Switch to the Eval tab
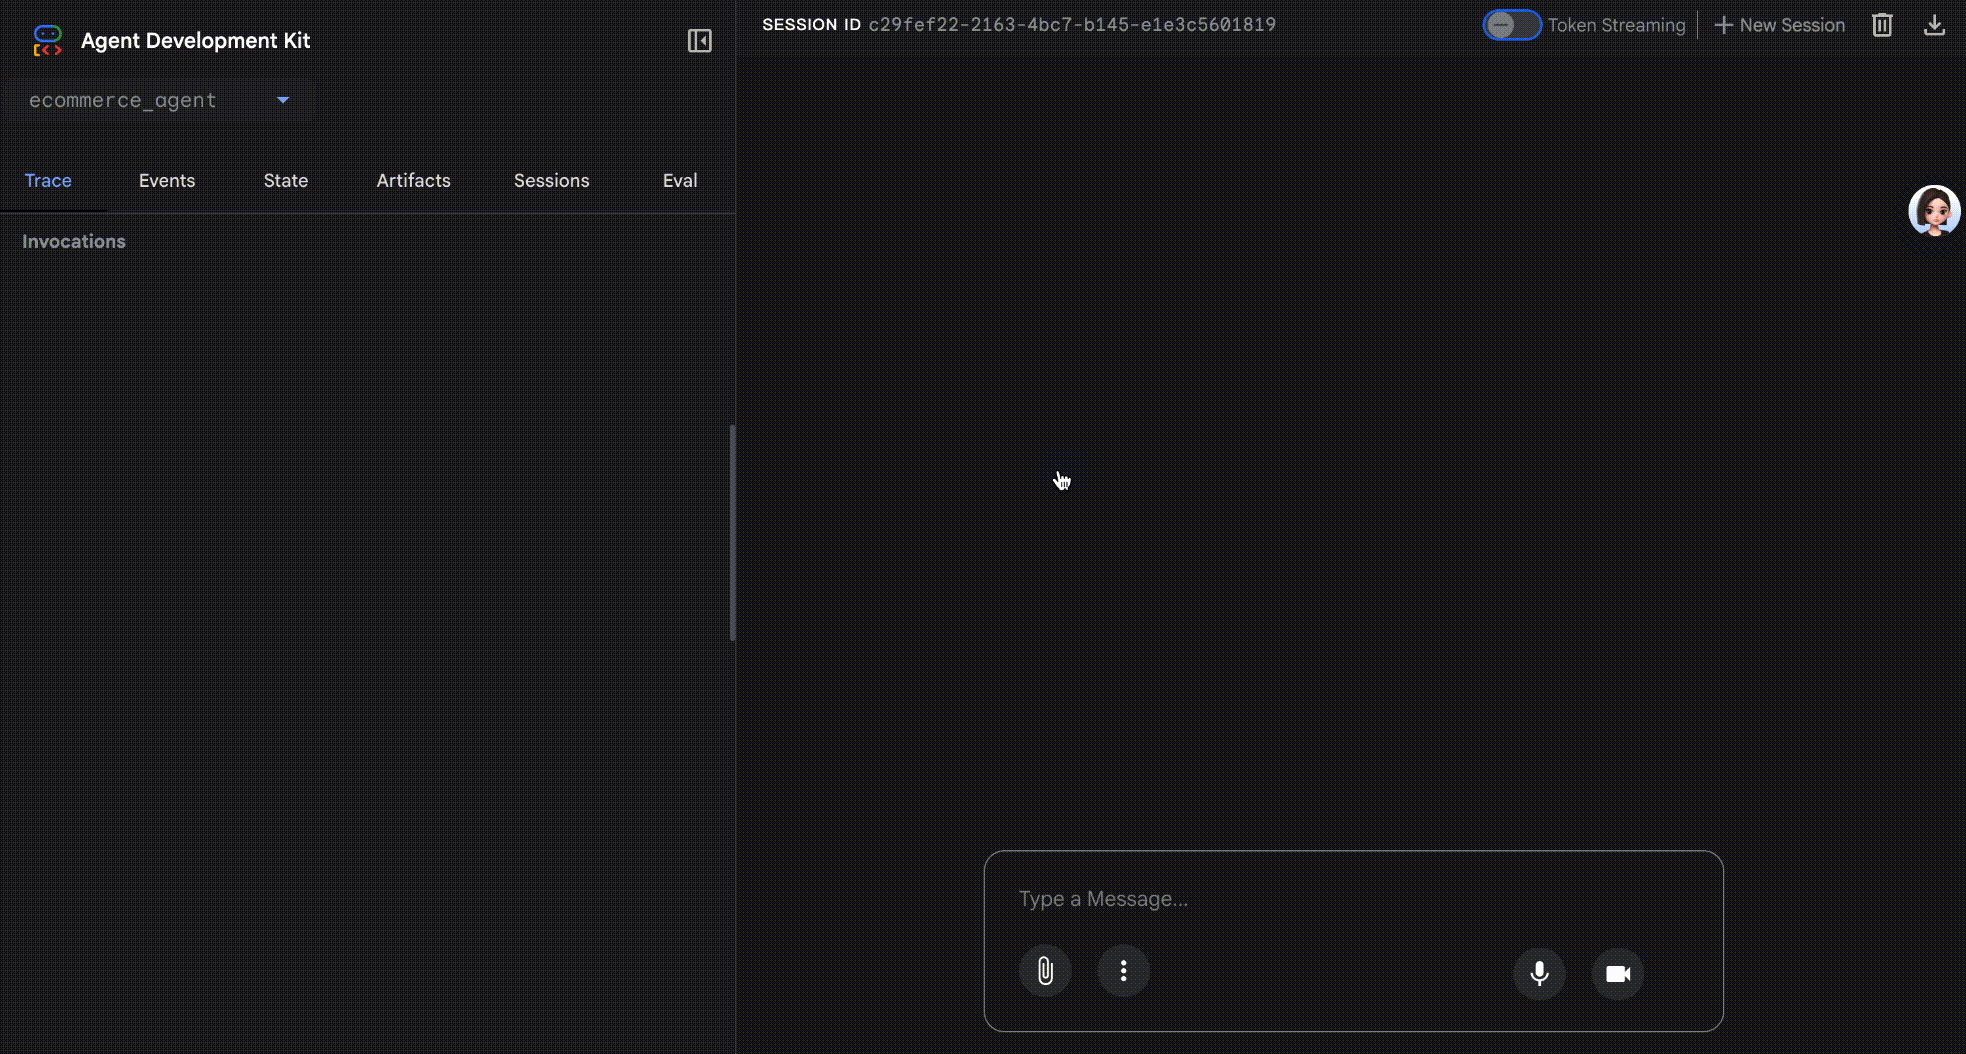Screen dimensions: 1966x1054 679,181
